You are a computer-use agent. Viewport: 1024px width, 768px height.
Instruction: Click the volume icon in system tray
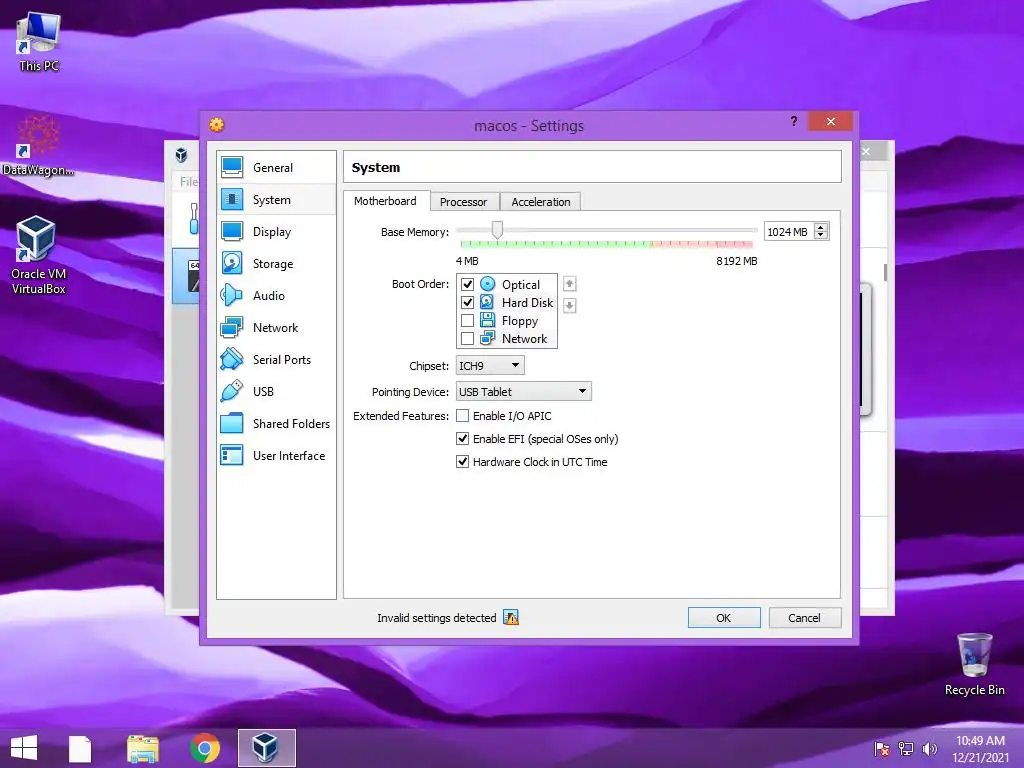click(x=930, y=748)
